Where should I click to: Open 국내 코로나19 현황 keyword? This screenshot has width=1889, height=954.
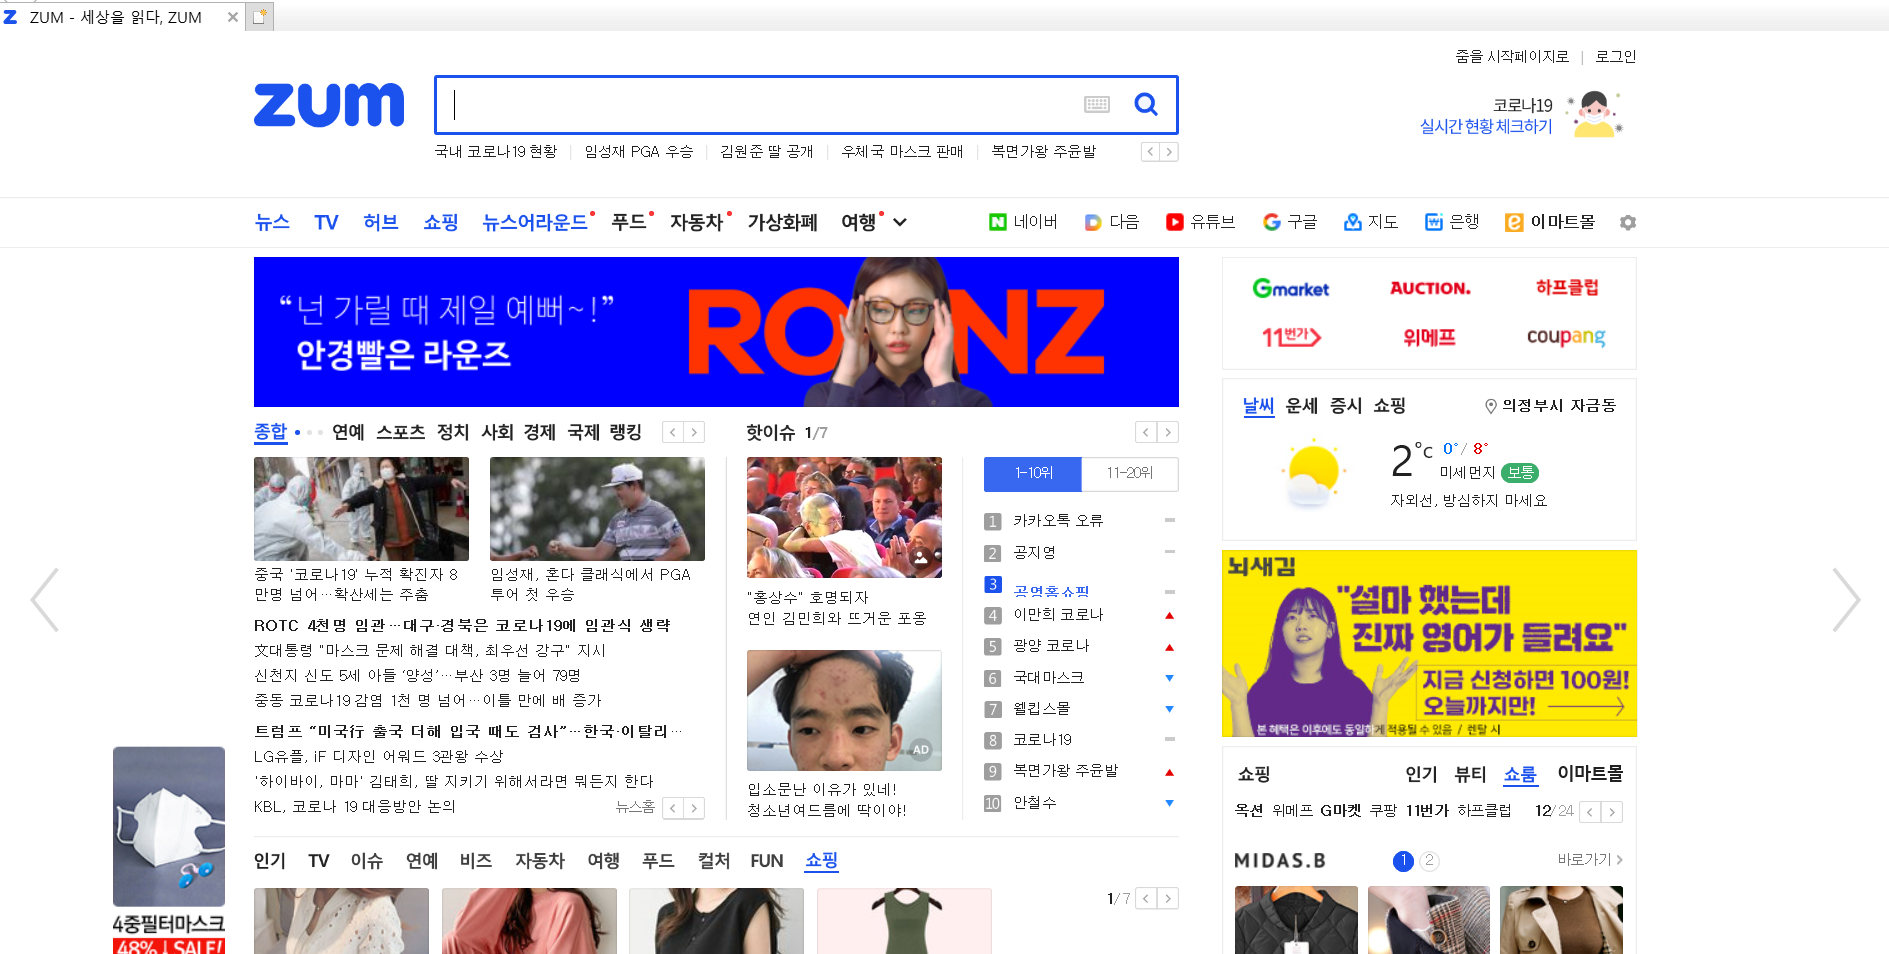(496, 152)
